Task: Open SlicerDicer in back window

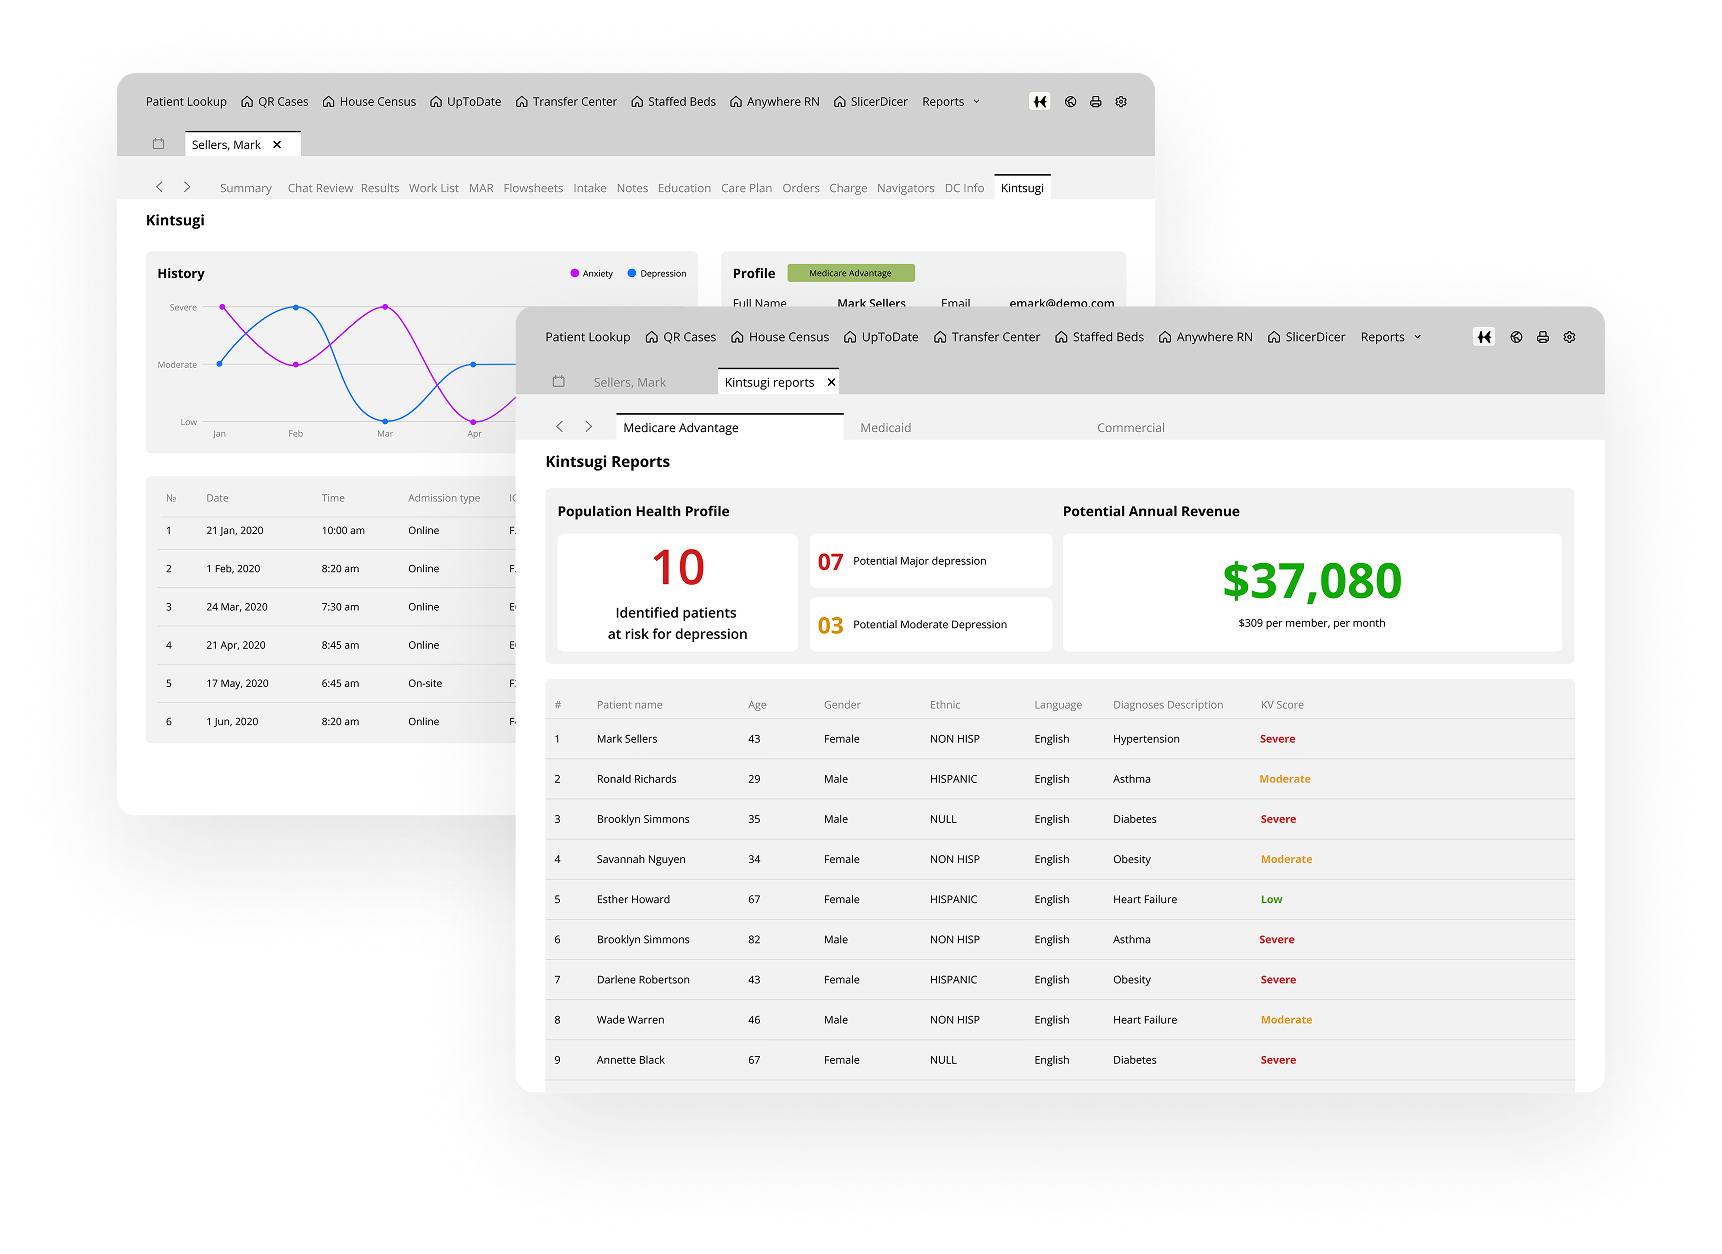Action: [x=871, y=102]
